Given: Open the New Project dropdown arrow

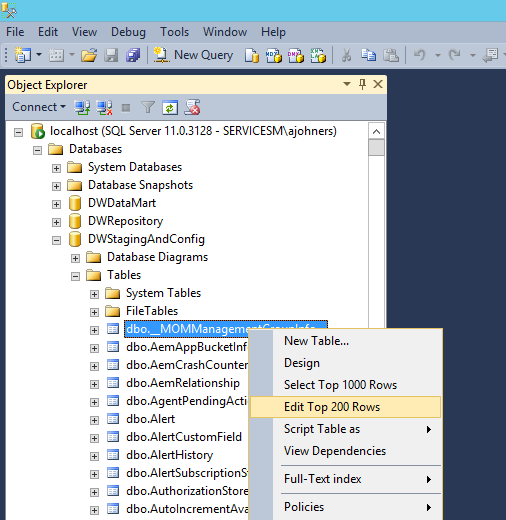Looking at the screenshot, I should [x=39, y=54].
